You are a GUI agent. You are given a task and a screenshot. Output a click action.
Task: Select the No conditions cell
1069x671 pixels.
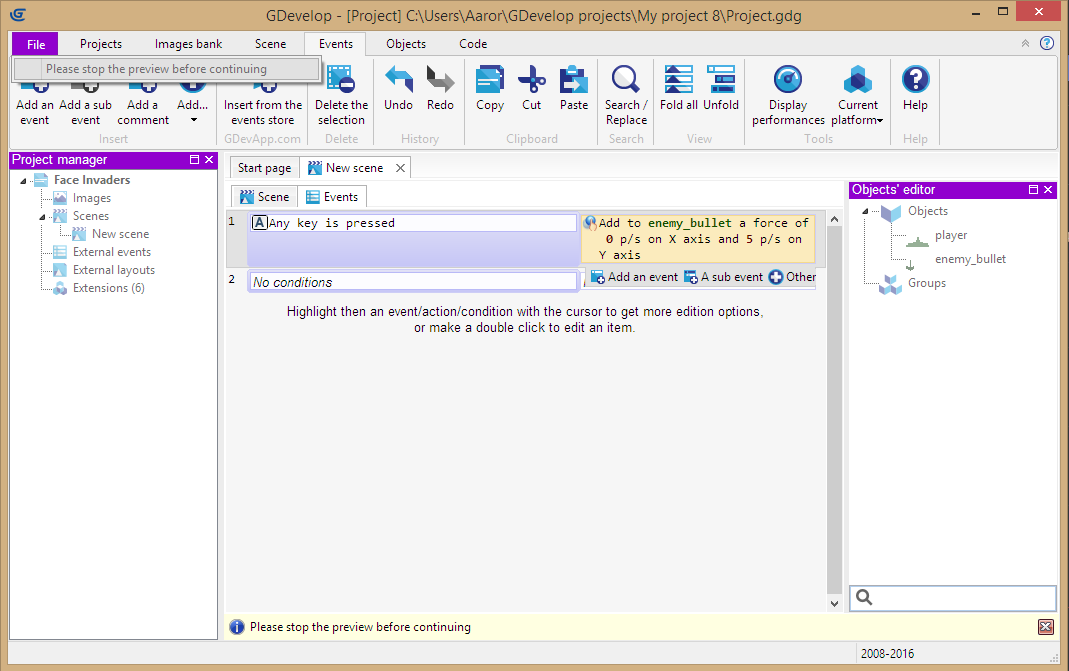point(413,282)
